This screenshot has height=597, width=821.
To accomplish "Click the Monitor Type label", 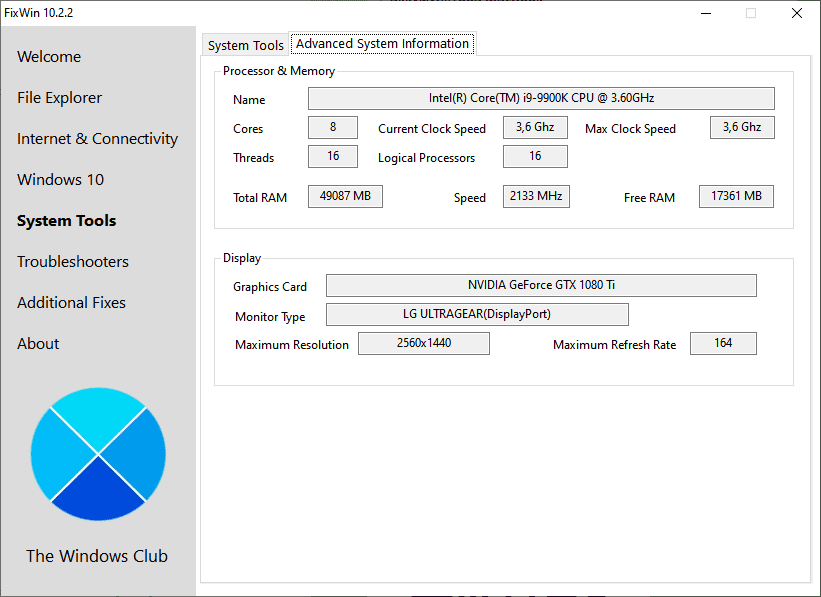I will coord(270,317).
